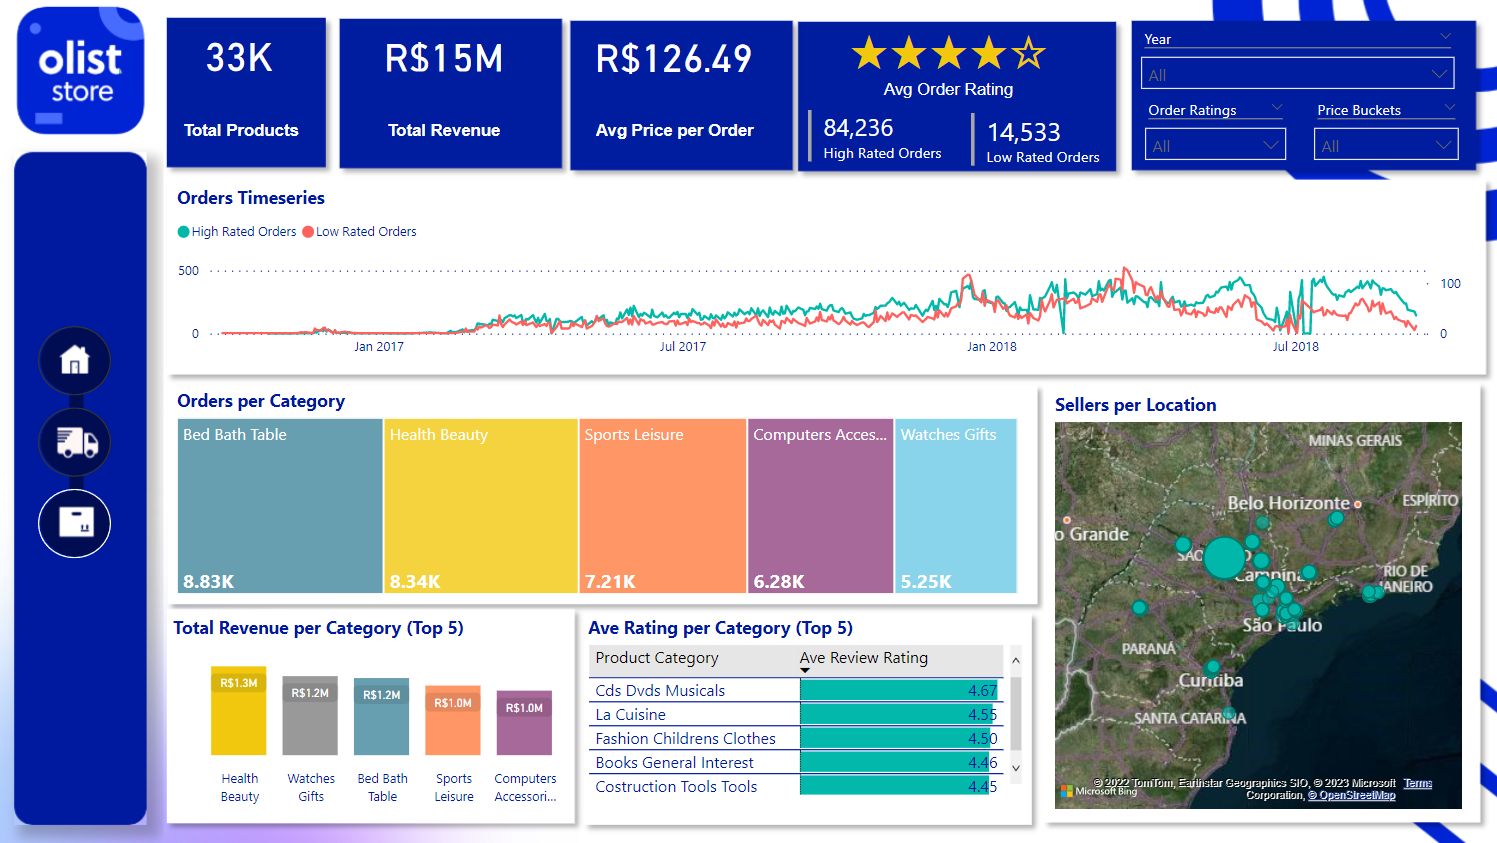This screenshot has height=843, width=1497.
Task: Expand the Price Buckets header chevron
Action: pyautogui.click(x=1449, y=108)
